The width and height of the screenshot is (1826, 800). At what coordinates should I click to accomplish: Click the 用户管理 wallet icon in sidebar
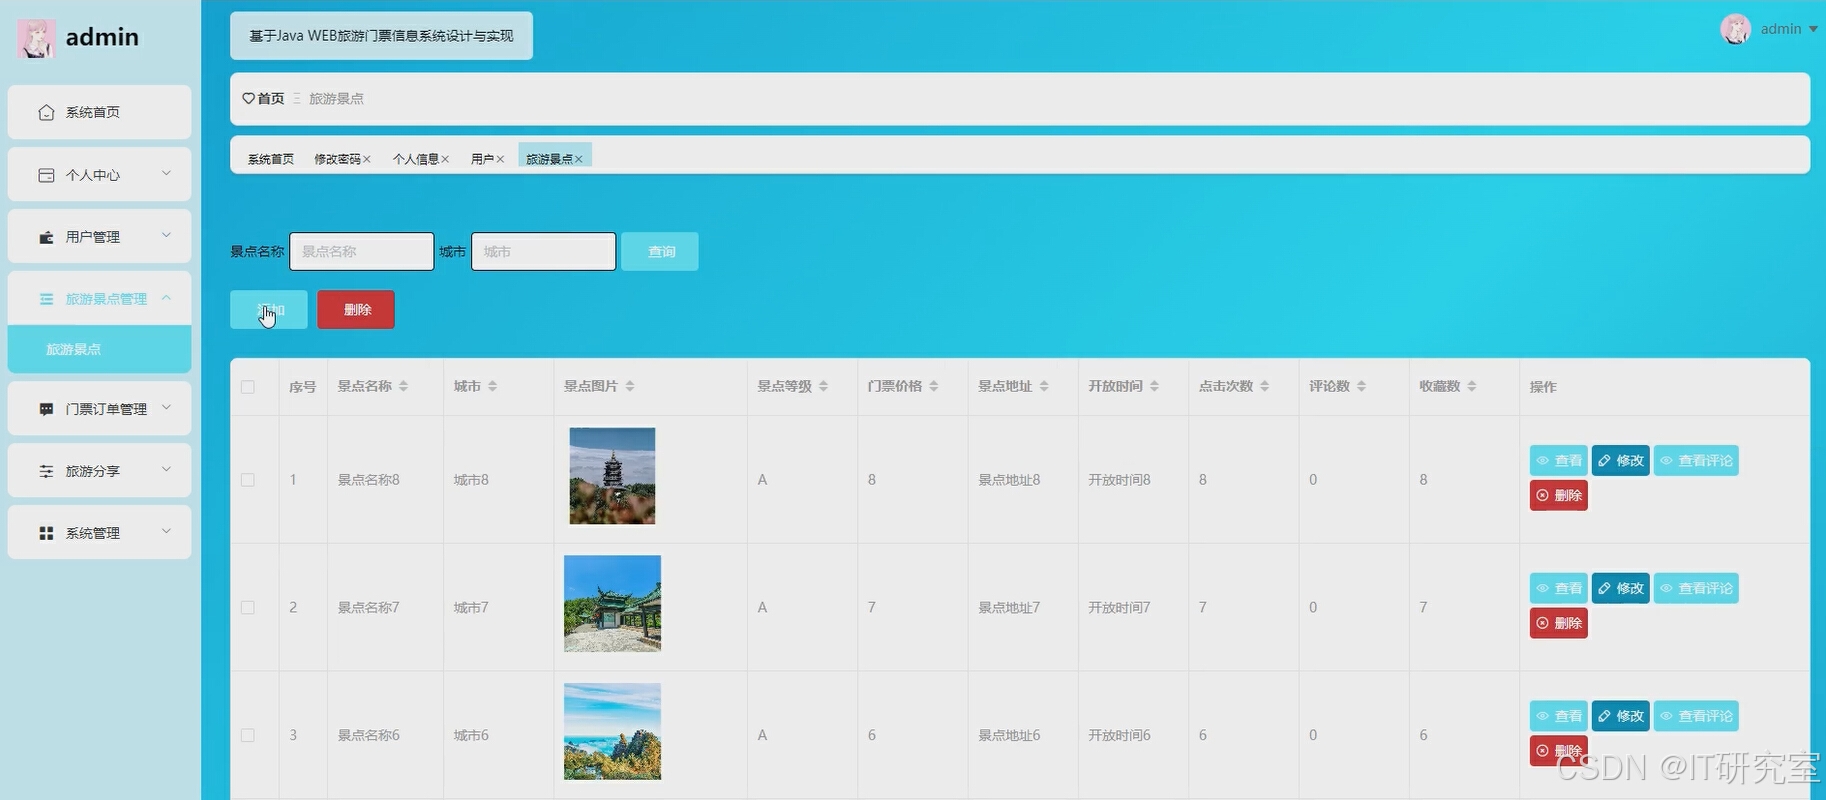tap(46, 237)
